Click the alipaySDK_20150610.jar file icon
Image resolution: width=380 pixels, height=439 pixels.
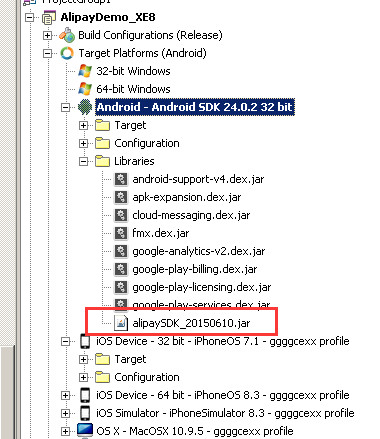pos(120,323)
